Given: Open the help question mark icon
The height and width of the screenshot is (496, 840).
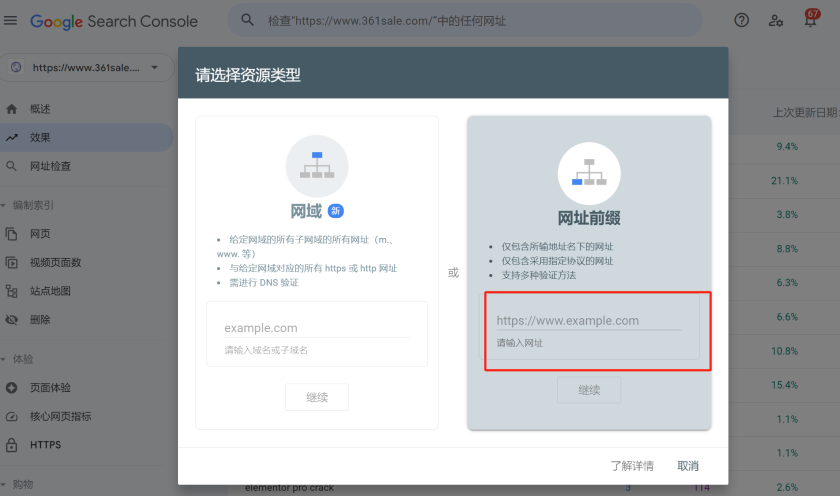Looking at the screenshot, I should (741, 20).
